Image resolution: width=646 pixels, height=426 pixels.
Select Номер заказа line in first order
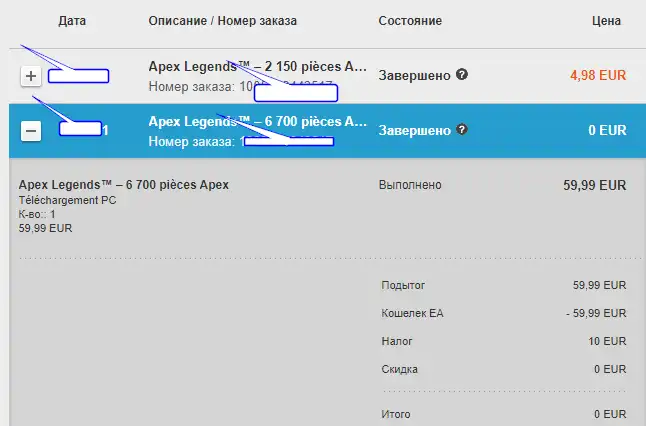(x=243, y=87)
